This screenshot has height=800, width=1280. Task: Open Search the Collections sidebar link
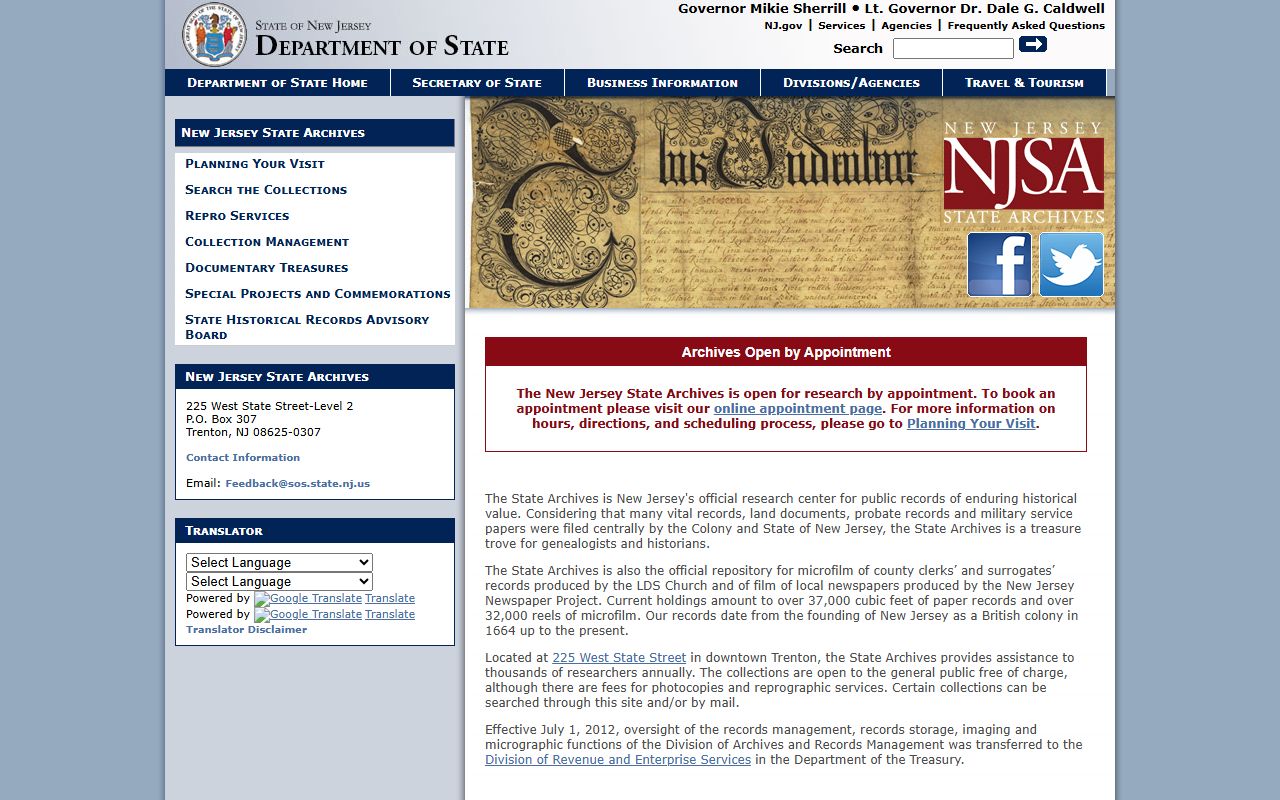click(266, 190)
